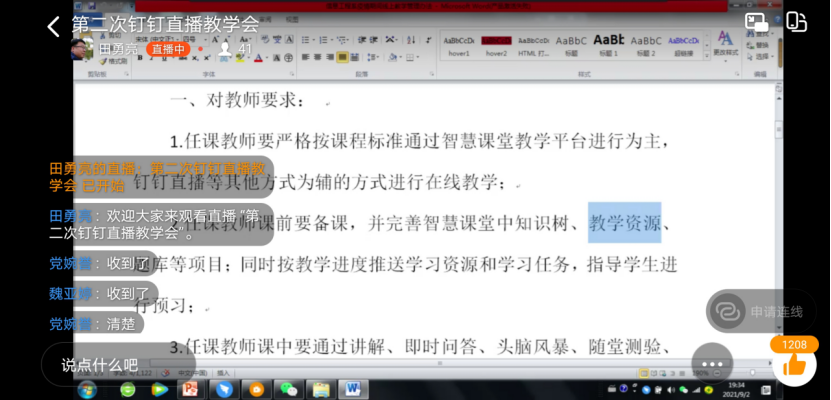831x400 pixels.
Task: Tap 申请连线 to request a connection
Action: pos(761,312)
